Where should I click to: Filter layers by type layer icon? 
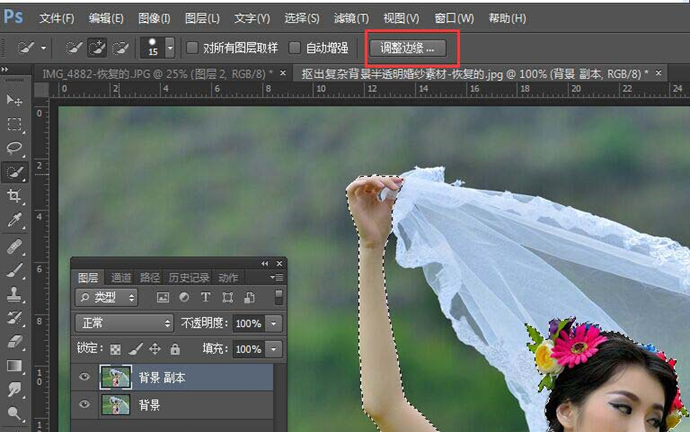[x=205, y=297]
